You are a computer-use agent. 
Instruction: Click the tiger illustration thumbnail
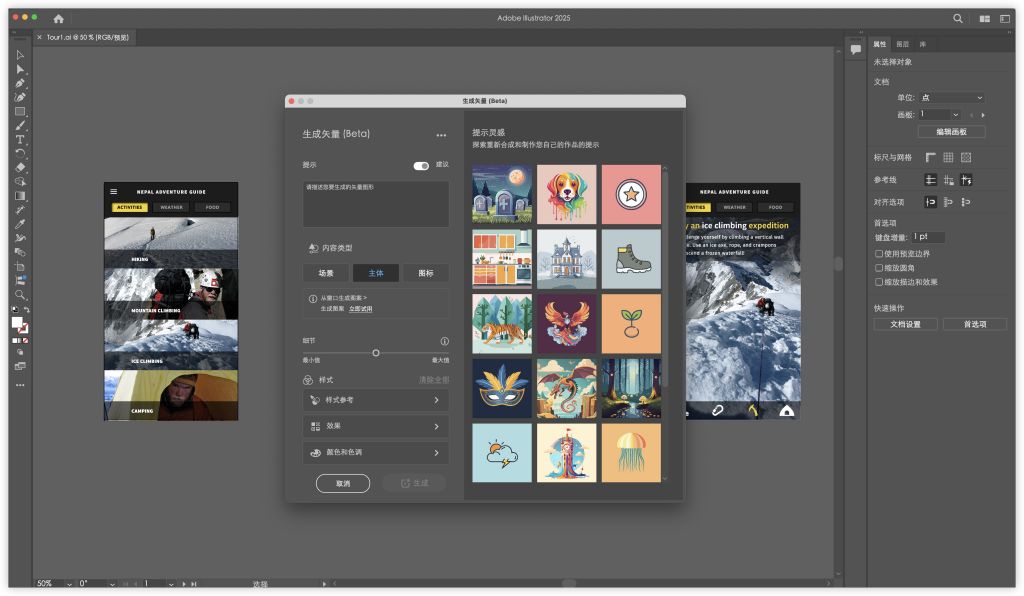(502, 323)
